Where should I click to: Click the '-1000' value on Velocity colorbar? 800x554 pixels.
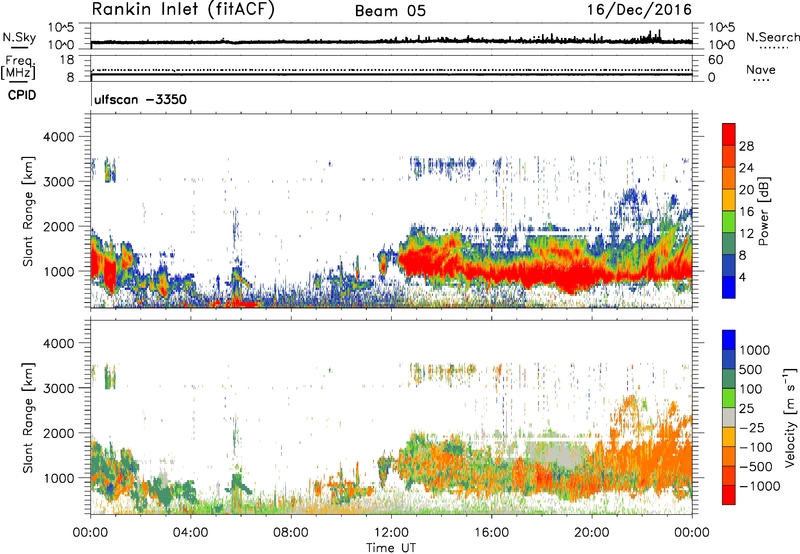point(760,486)
